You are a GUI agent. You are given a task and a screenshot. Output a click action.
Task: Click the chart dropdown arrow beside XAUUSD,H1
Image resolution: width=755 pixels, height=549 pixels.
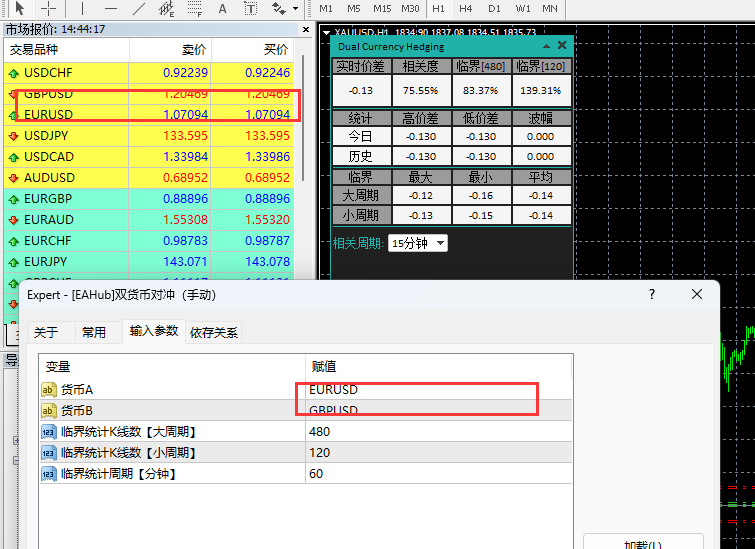326,33
